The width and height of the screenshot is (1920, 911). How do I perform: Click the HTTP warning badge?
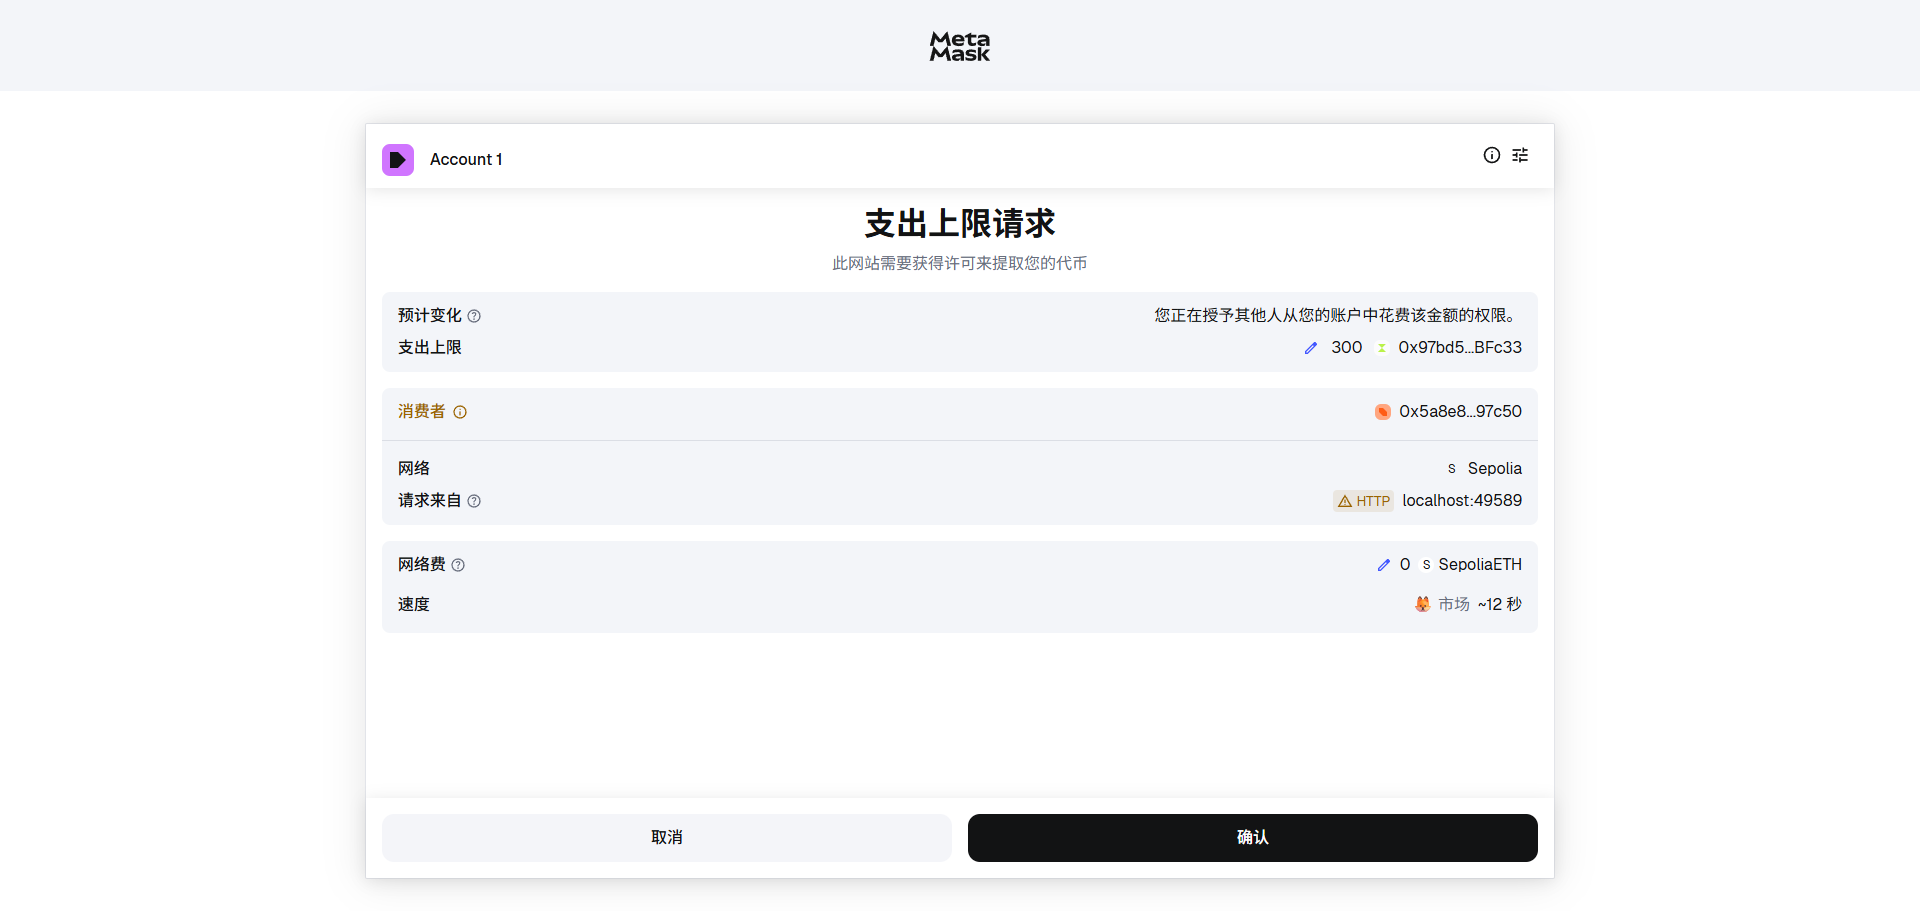click(1363, 501)
